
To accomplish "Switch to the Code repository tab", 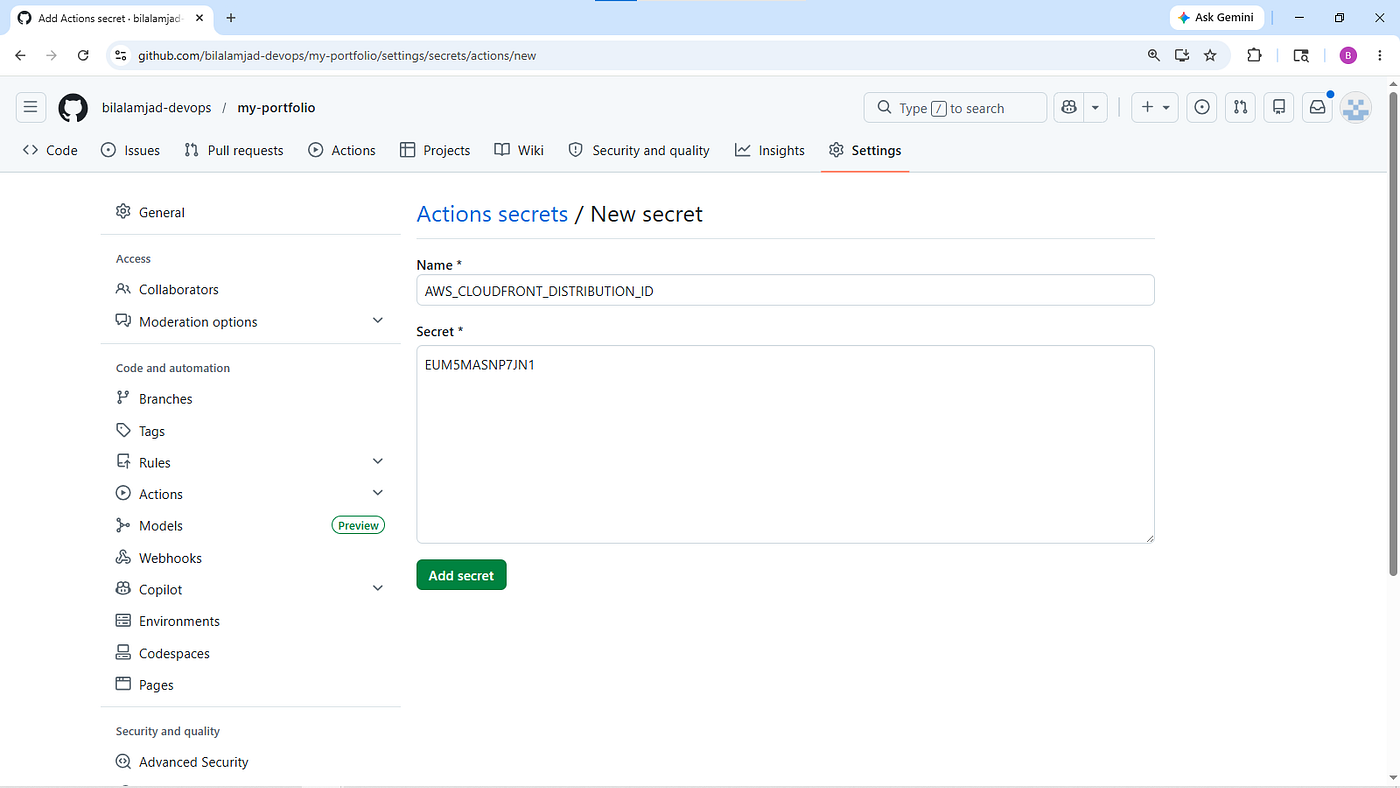I will [50, 150].
